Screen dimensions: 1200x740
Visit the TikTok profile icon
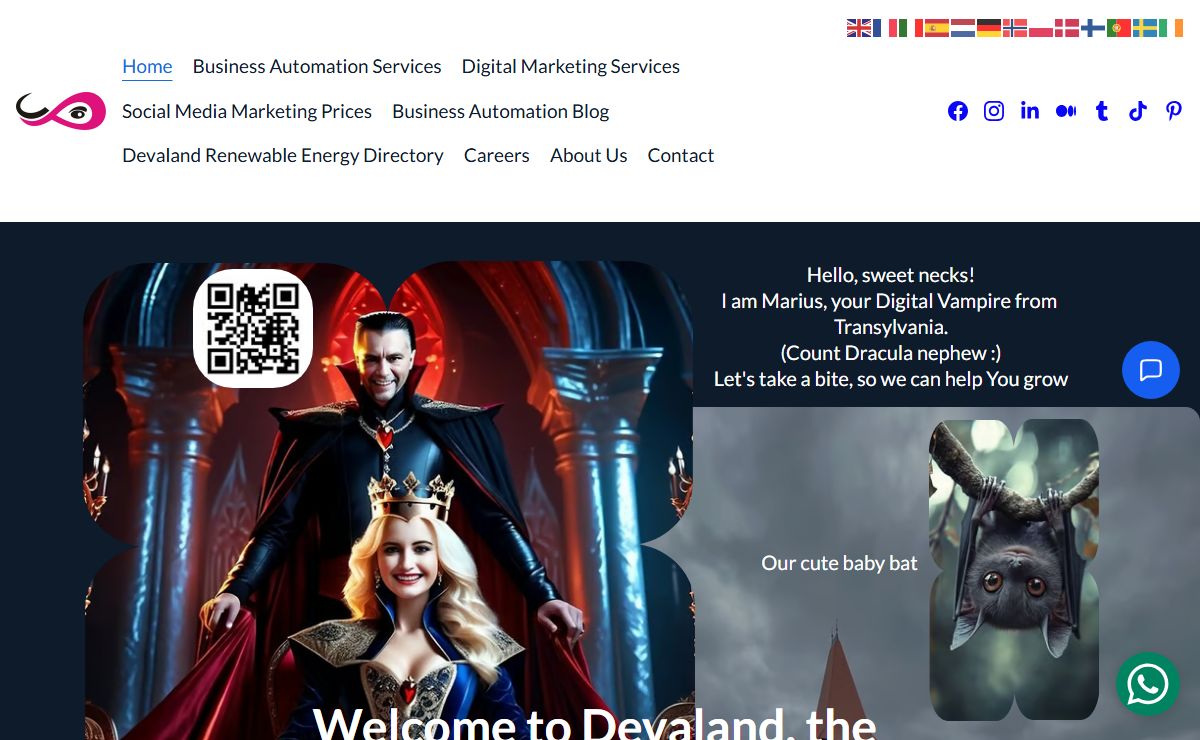click(1138, 111)
